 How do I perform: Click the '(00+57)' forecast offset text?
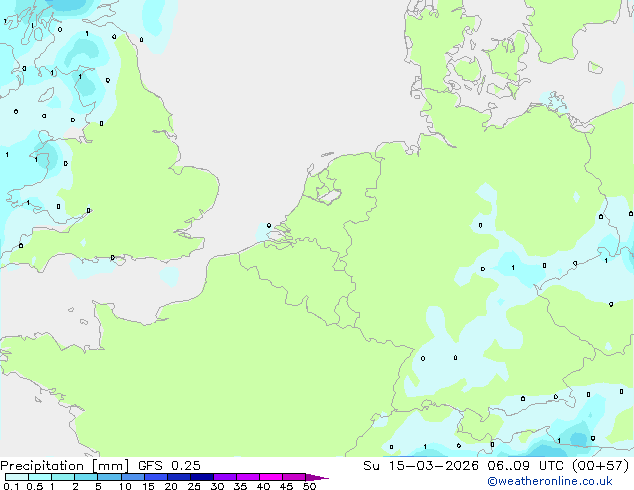click(600, 466)
